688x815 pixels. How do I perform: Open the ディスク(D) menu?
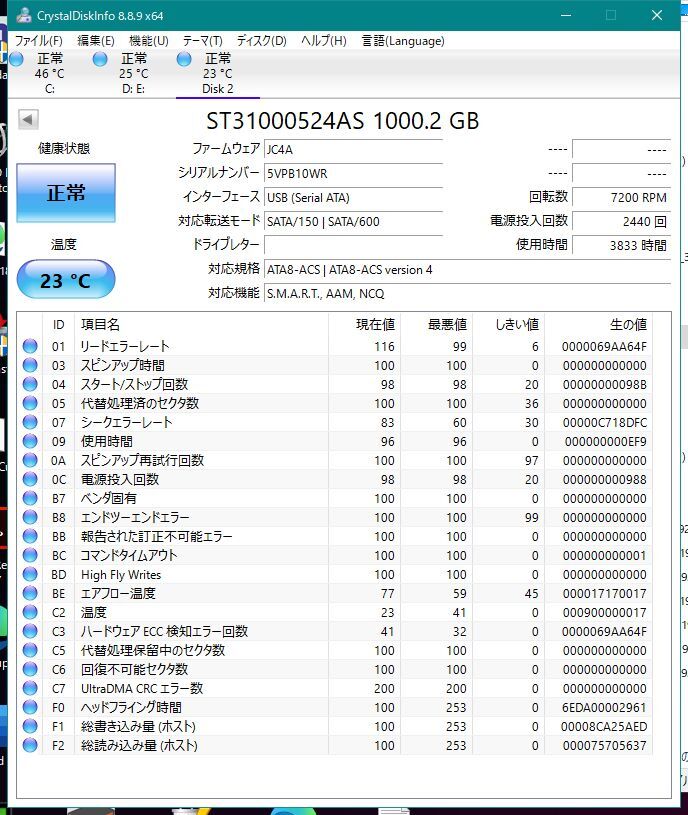261,41
